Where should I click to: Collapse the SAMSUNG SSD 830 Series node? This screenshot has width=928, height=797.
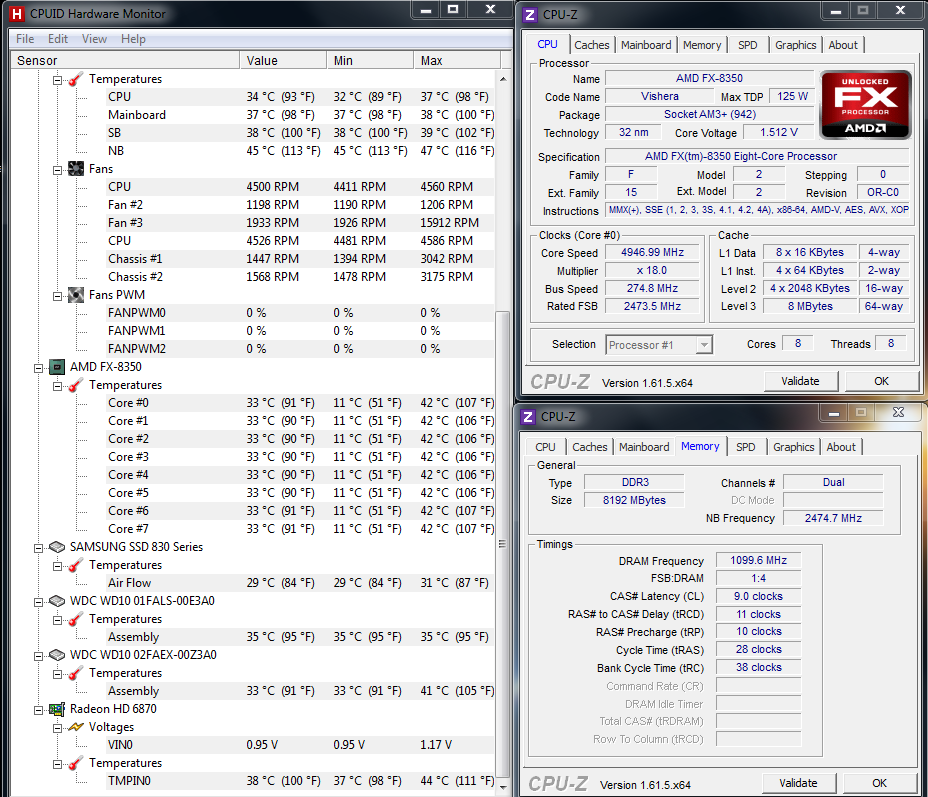point(38,548)
